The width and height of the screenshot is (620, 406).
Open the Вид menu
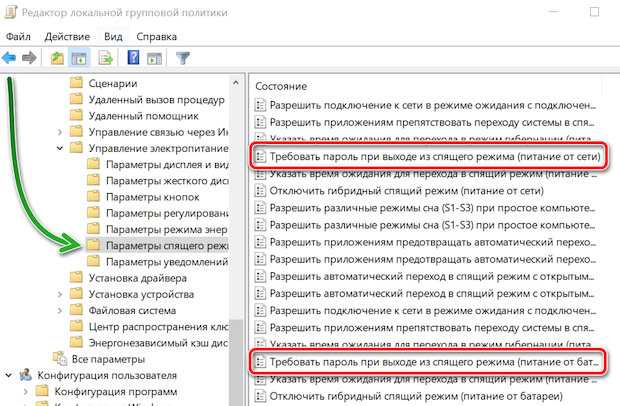(113, 37)
